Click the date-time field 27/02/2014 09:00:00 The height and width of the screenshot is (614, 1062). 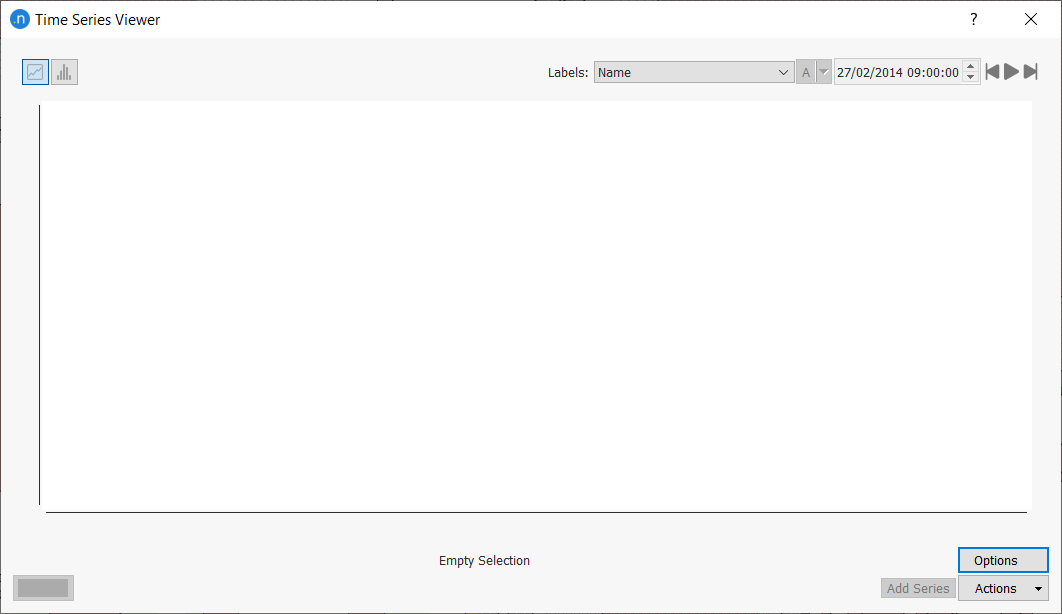coord(897,72)
